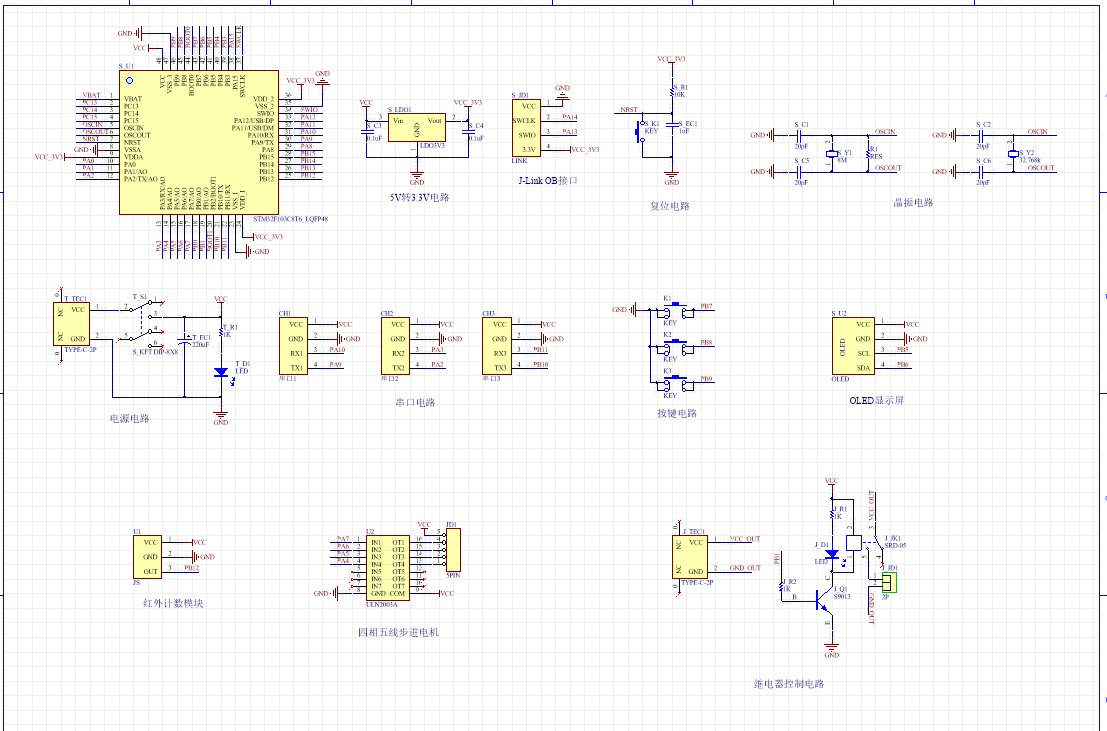Select the J_R1 1K resistor in relay circuit
Image resolution: width=1107 pixels, height=731 pixels.
(x=832, y=513)
